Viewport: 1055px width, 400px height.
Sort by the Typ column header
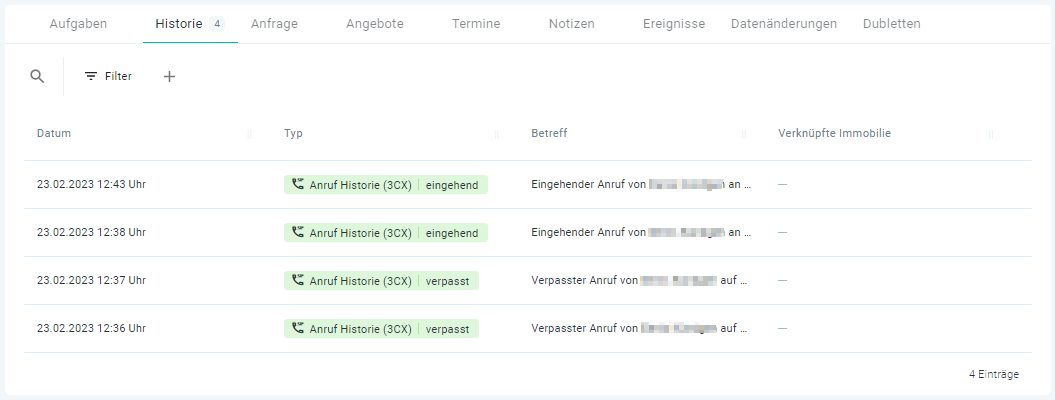click(x=293, y=133)
